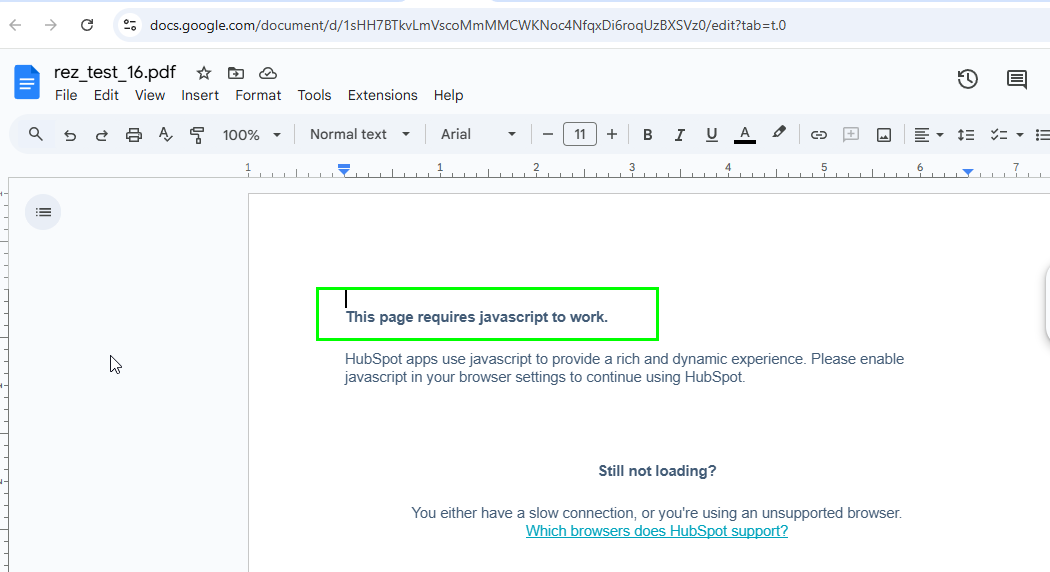Open the Tools menu
1050x572 pixels.
pyautogui.click(x=314, y=95)
